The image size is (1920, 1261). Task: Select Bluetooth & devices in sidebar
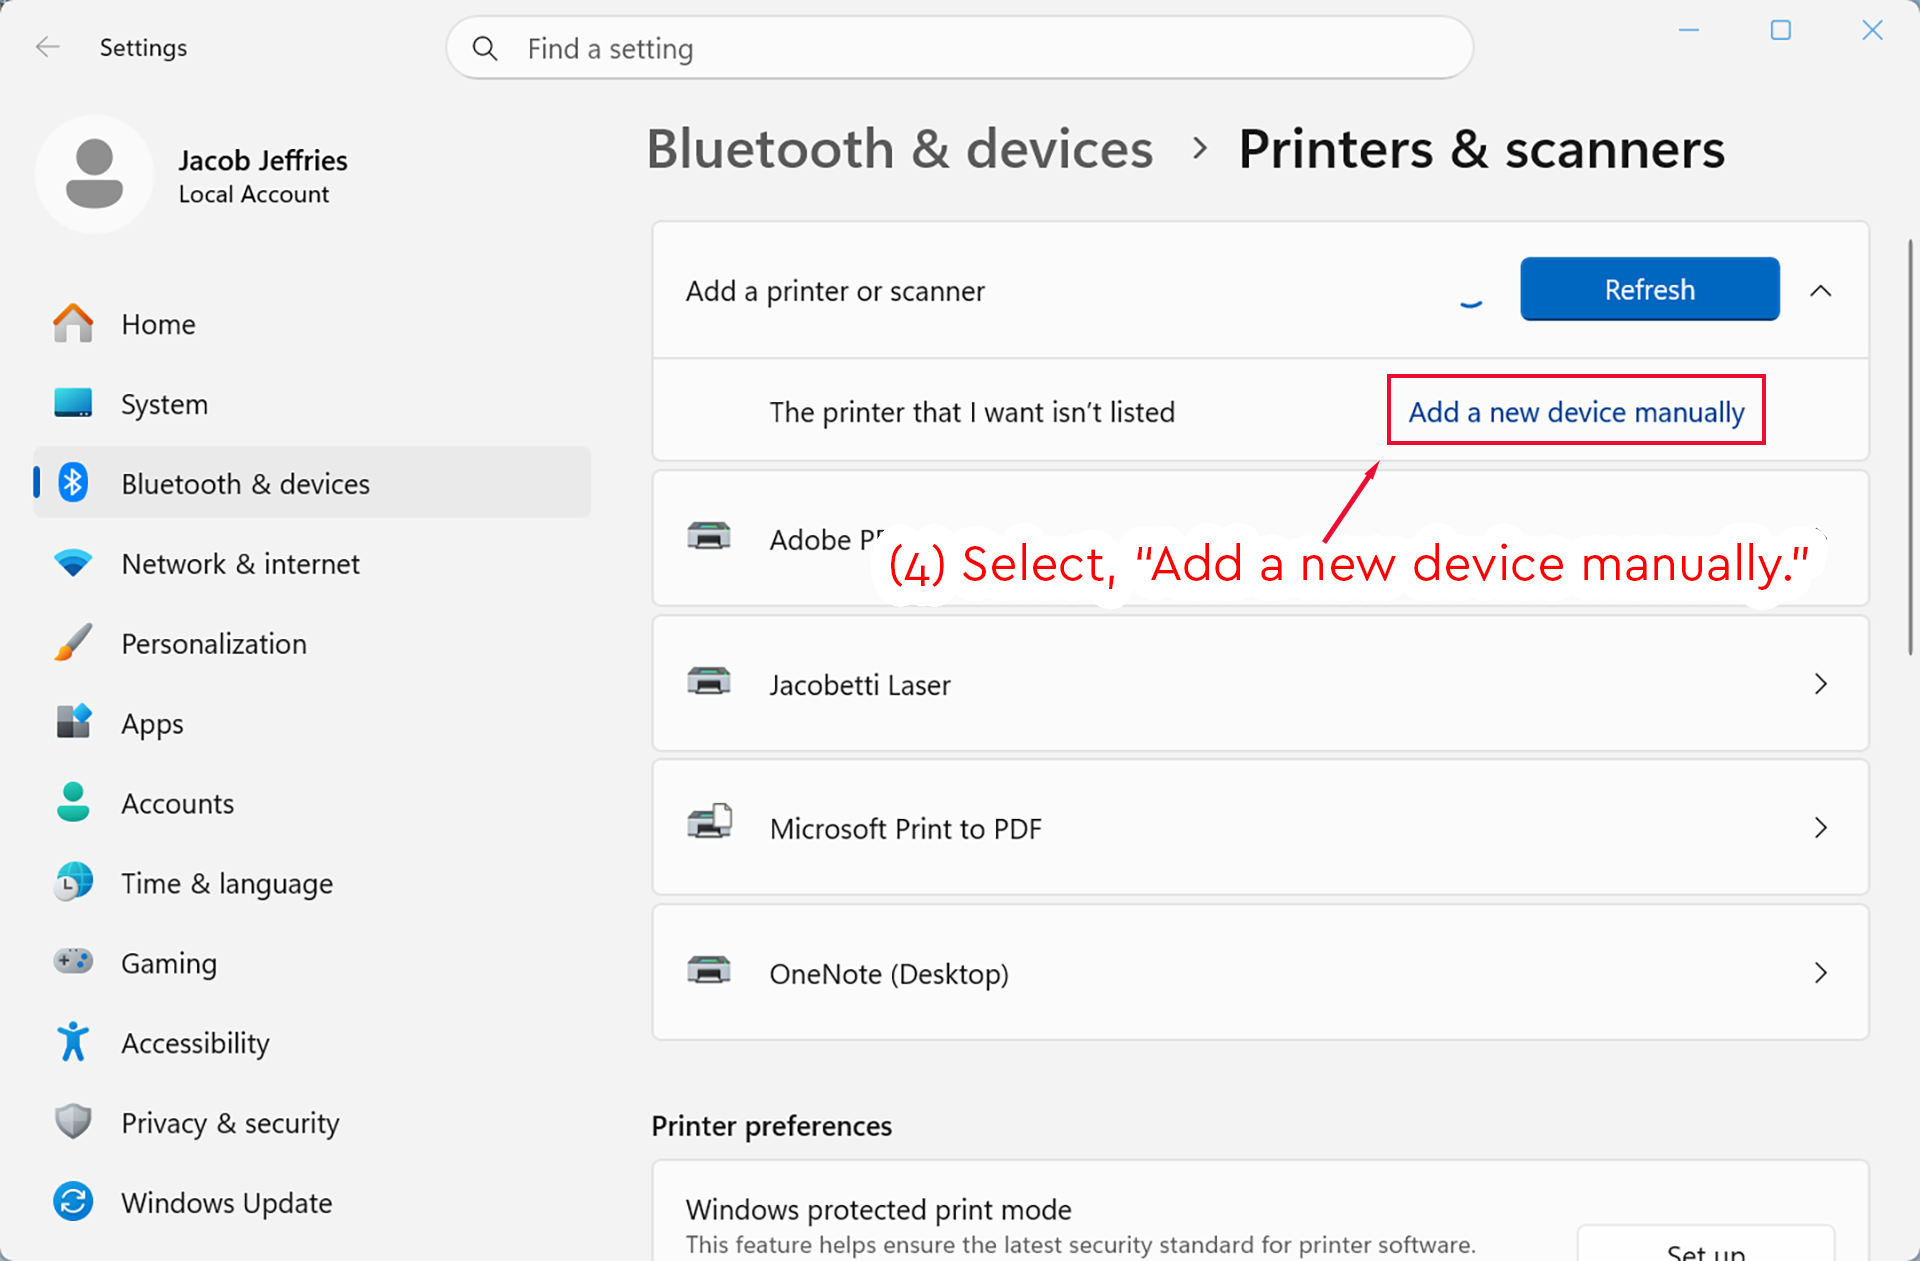tap(312, 484)
